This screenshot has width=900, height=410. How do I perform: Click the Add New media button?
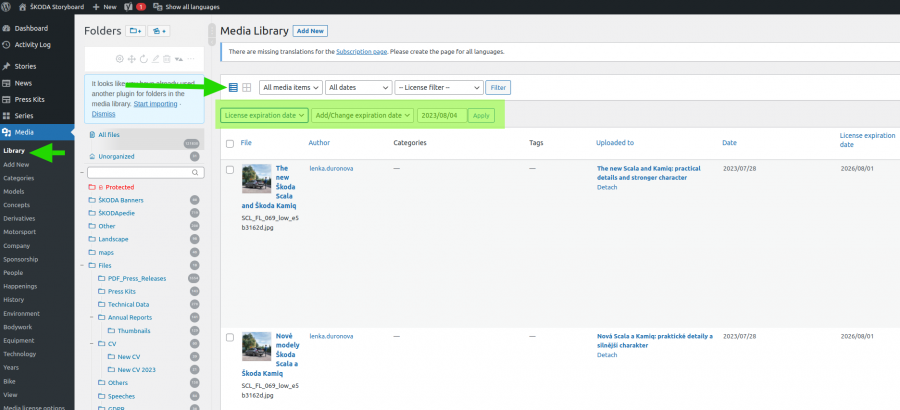coord(310,31)
